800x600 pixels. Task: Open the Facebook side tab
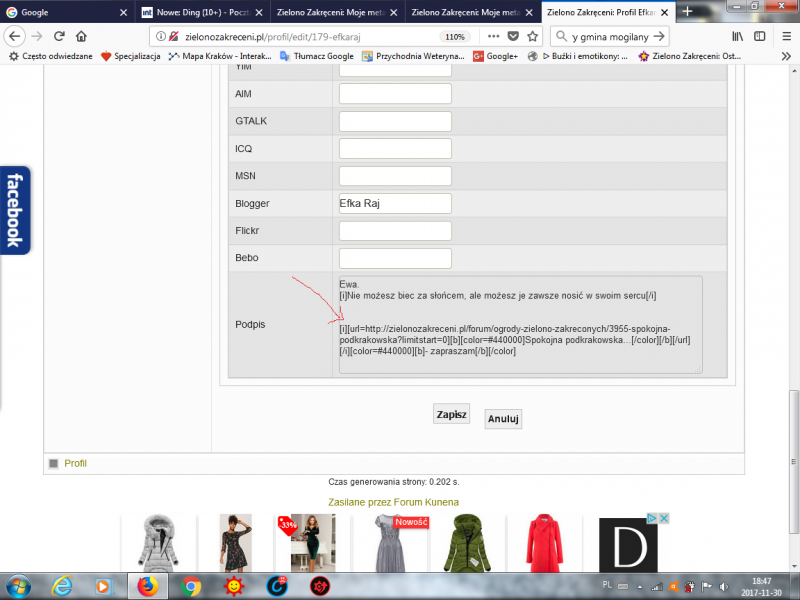coord(14,210)
